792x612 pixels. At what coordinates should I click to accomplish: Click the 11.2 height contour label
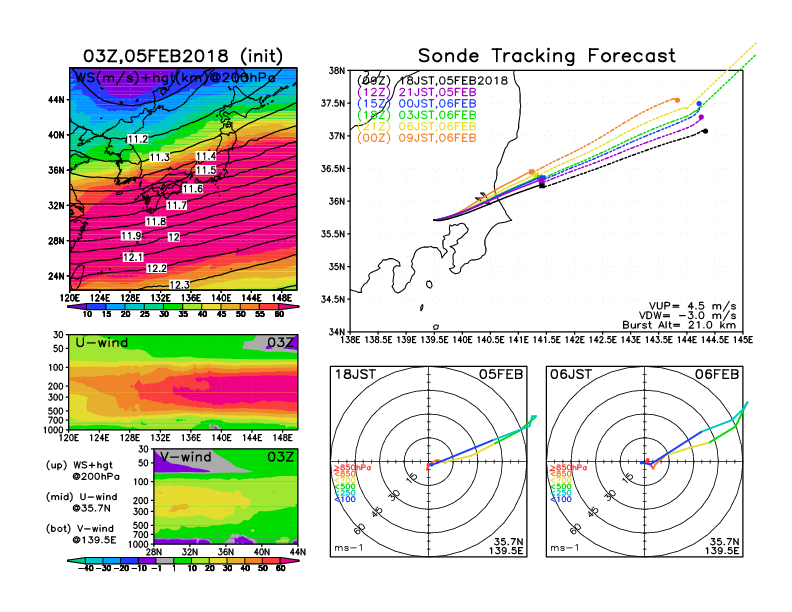coord(137,139)
